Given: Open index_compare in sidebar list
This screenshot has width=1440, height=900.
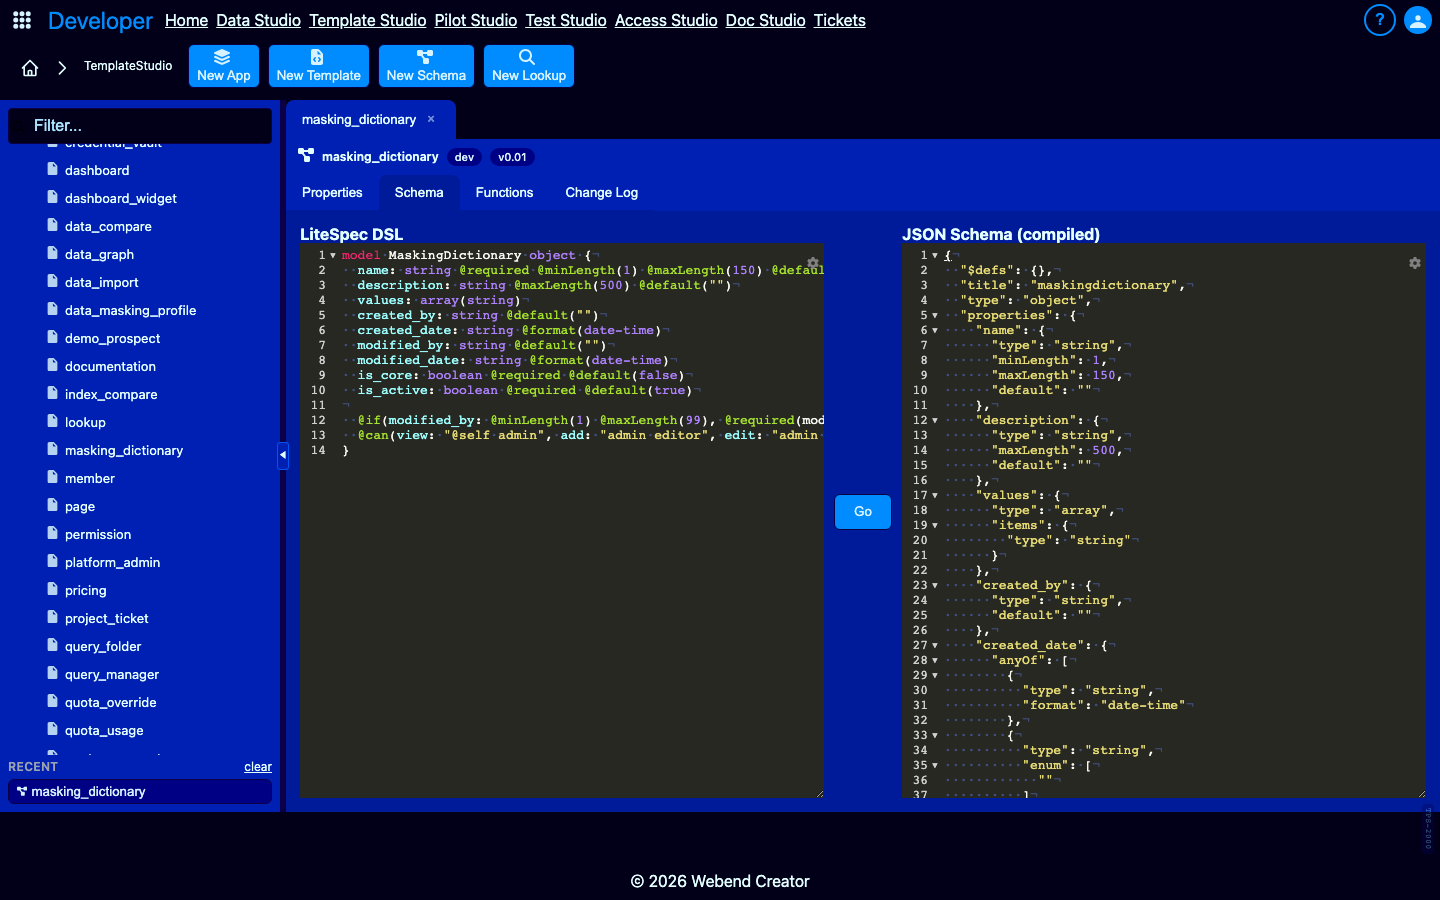Looking at the screenshot, I should (x=111, y=394).
